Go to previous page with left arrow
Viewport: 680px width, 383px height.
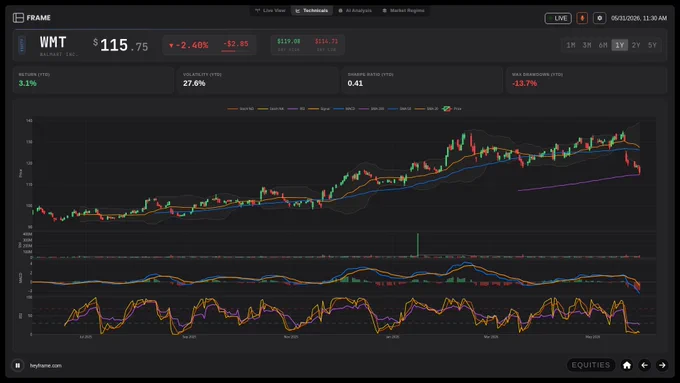[644, 365]
